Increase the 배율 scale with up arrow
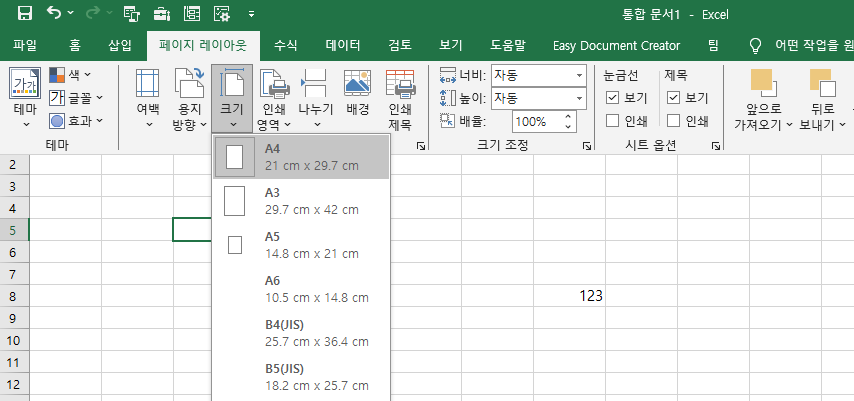Screen dimensions: 854x401 (568, 116)
